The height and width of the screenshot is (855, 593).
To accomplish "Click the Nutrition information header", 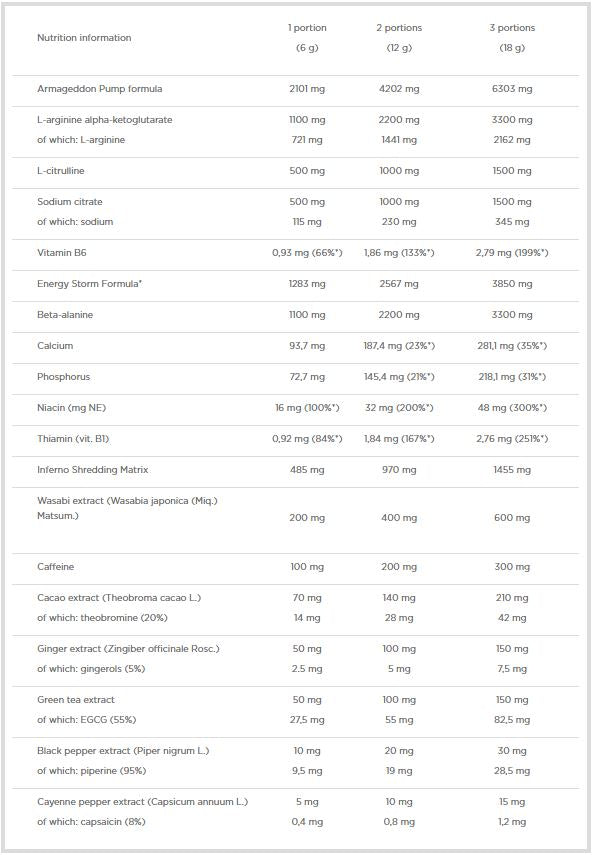I will 84,38.
